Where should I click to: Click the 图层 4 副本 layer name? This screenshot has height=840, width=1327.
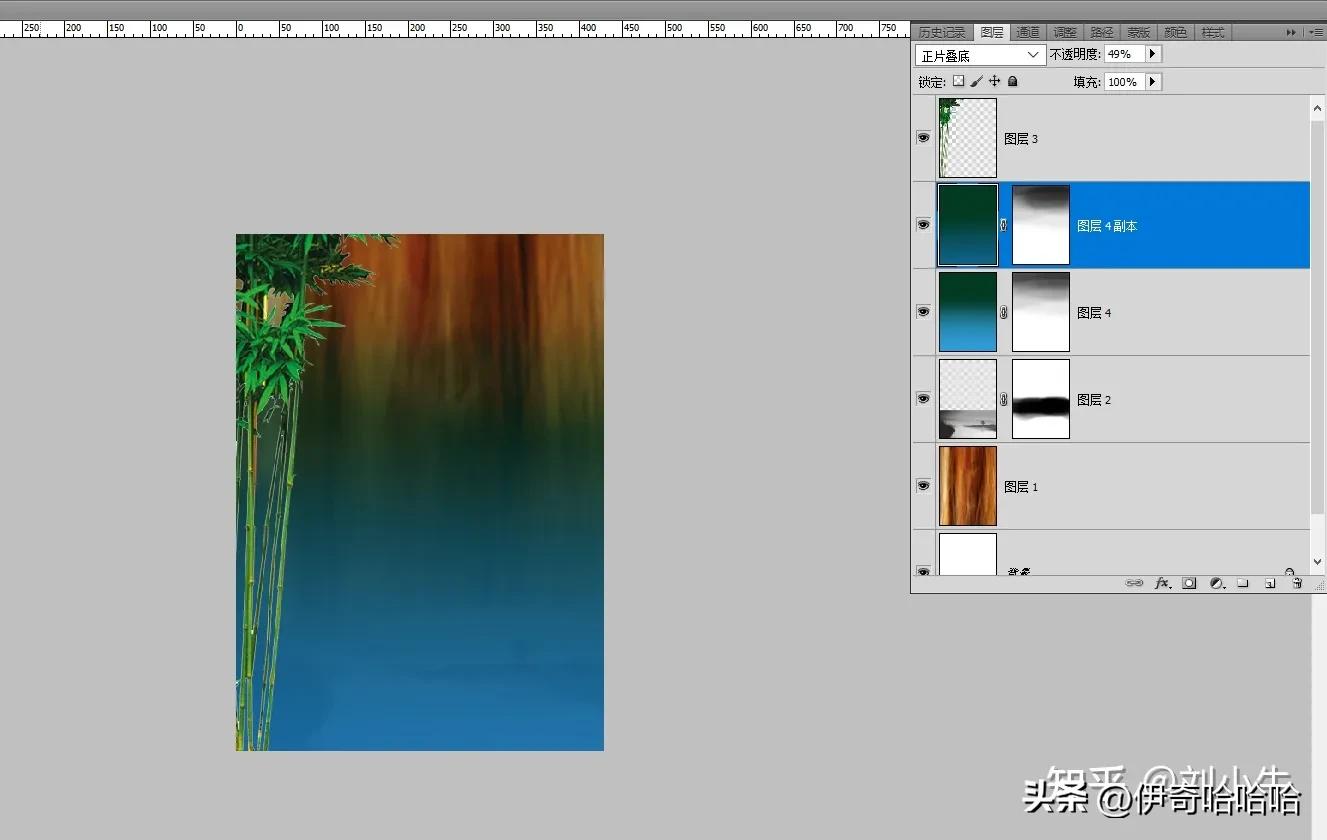1107,226
